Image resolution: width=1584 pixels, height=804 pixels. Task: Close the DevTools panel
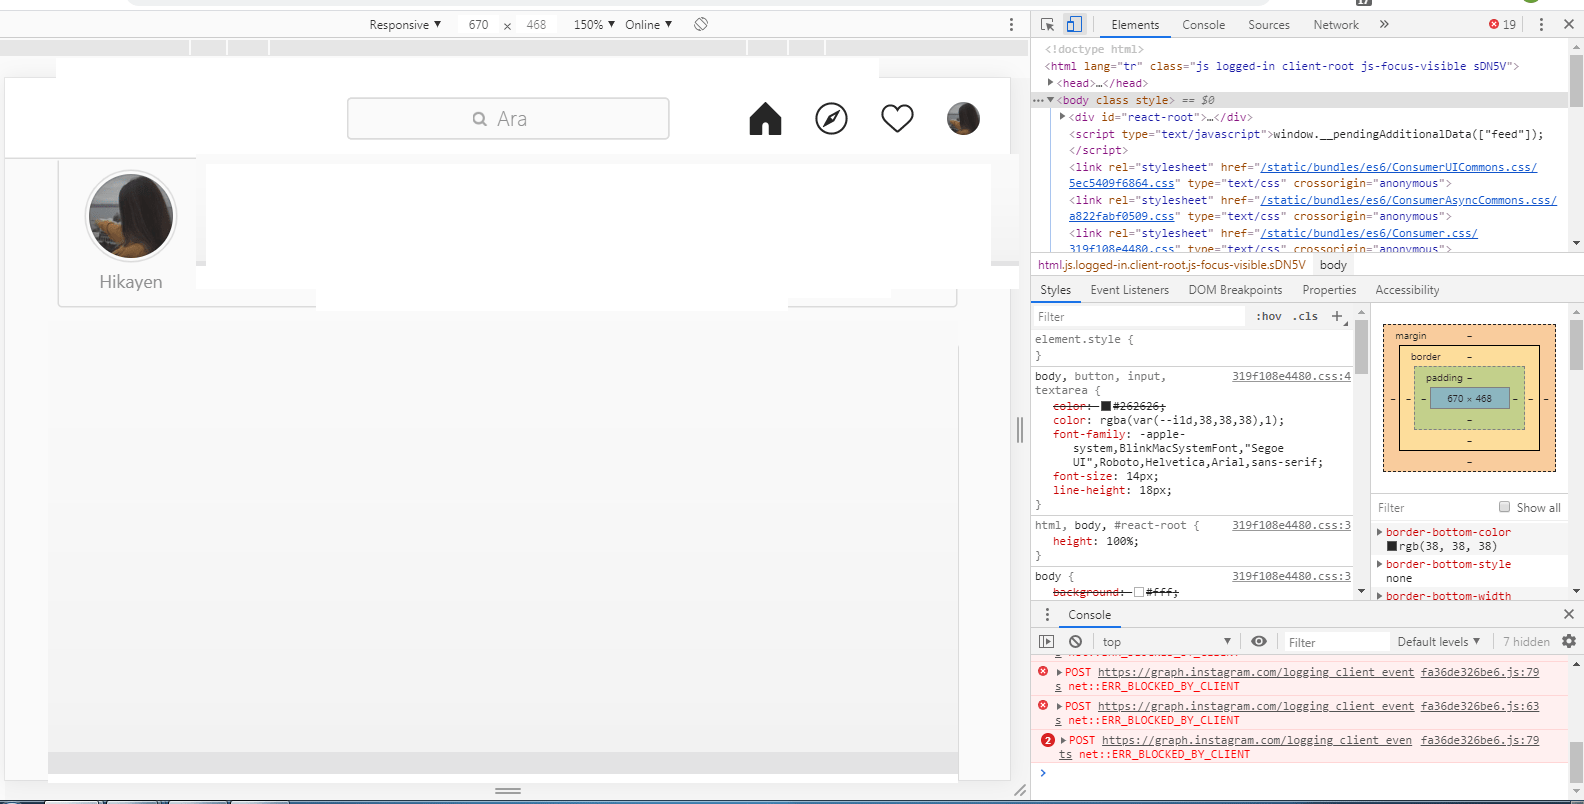1568,24
